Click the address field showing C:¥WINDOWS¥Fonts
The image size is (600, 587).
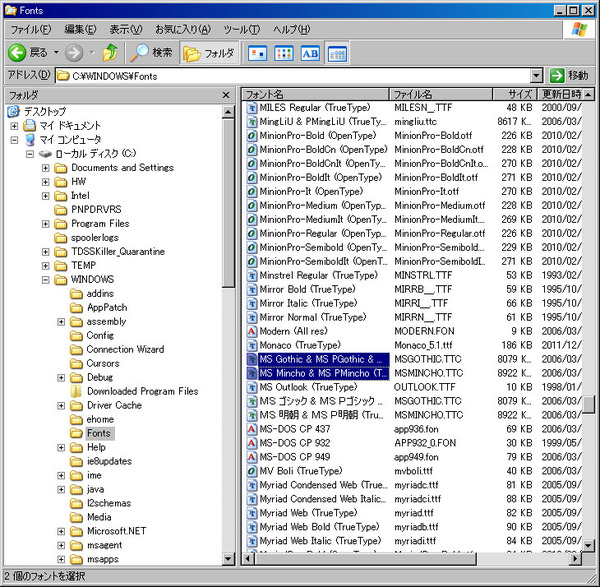pyautogui.click(x=294, y=76)
